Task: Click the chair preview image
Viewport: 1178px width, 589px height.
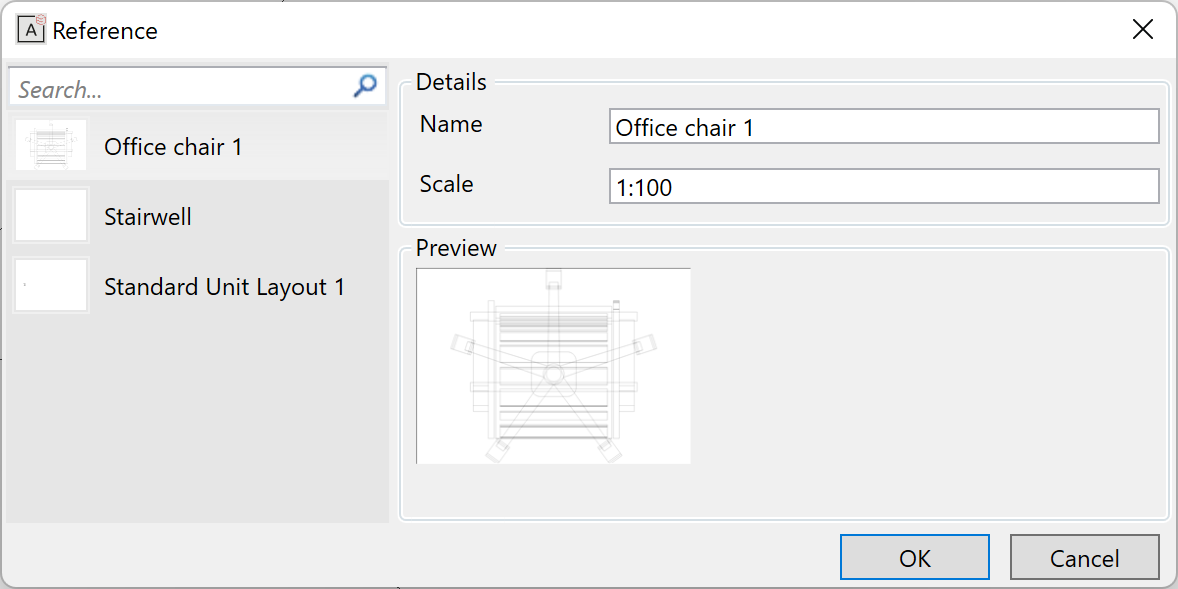Action: (553, 366)
